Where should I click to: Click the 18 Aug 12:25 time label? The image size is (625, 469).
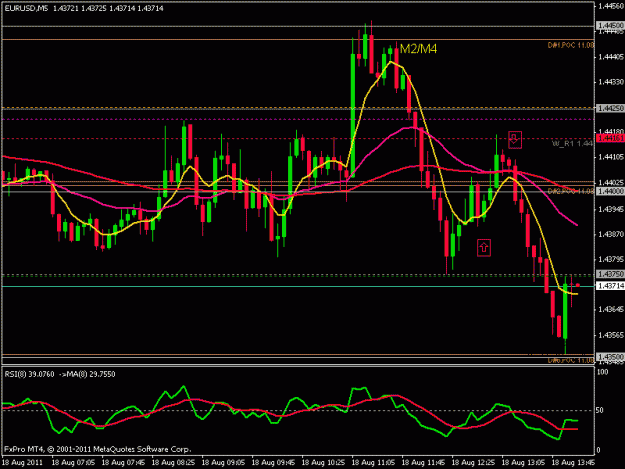(x=474, y=463)
